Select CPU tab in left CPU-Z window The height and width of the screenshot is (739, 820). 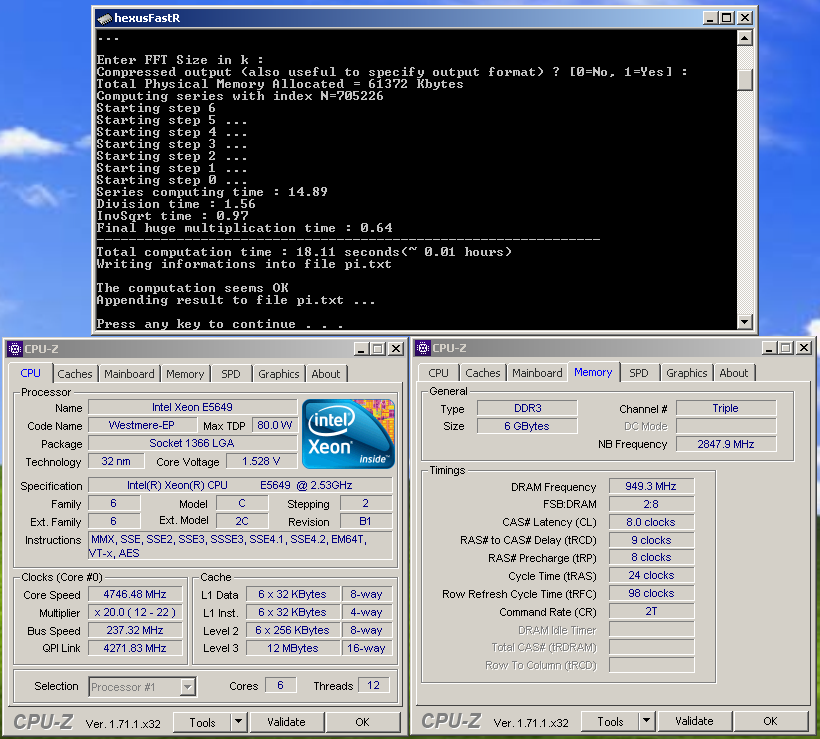(x=30, y=373)
